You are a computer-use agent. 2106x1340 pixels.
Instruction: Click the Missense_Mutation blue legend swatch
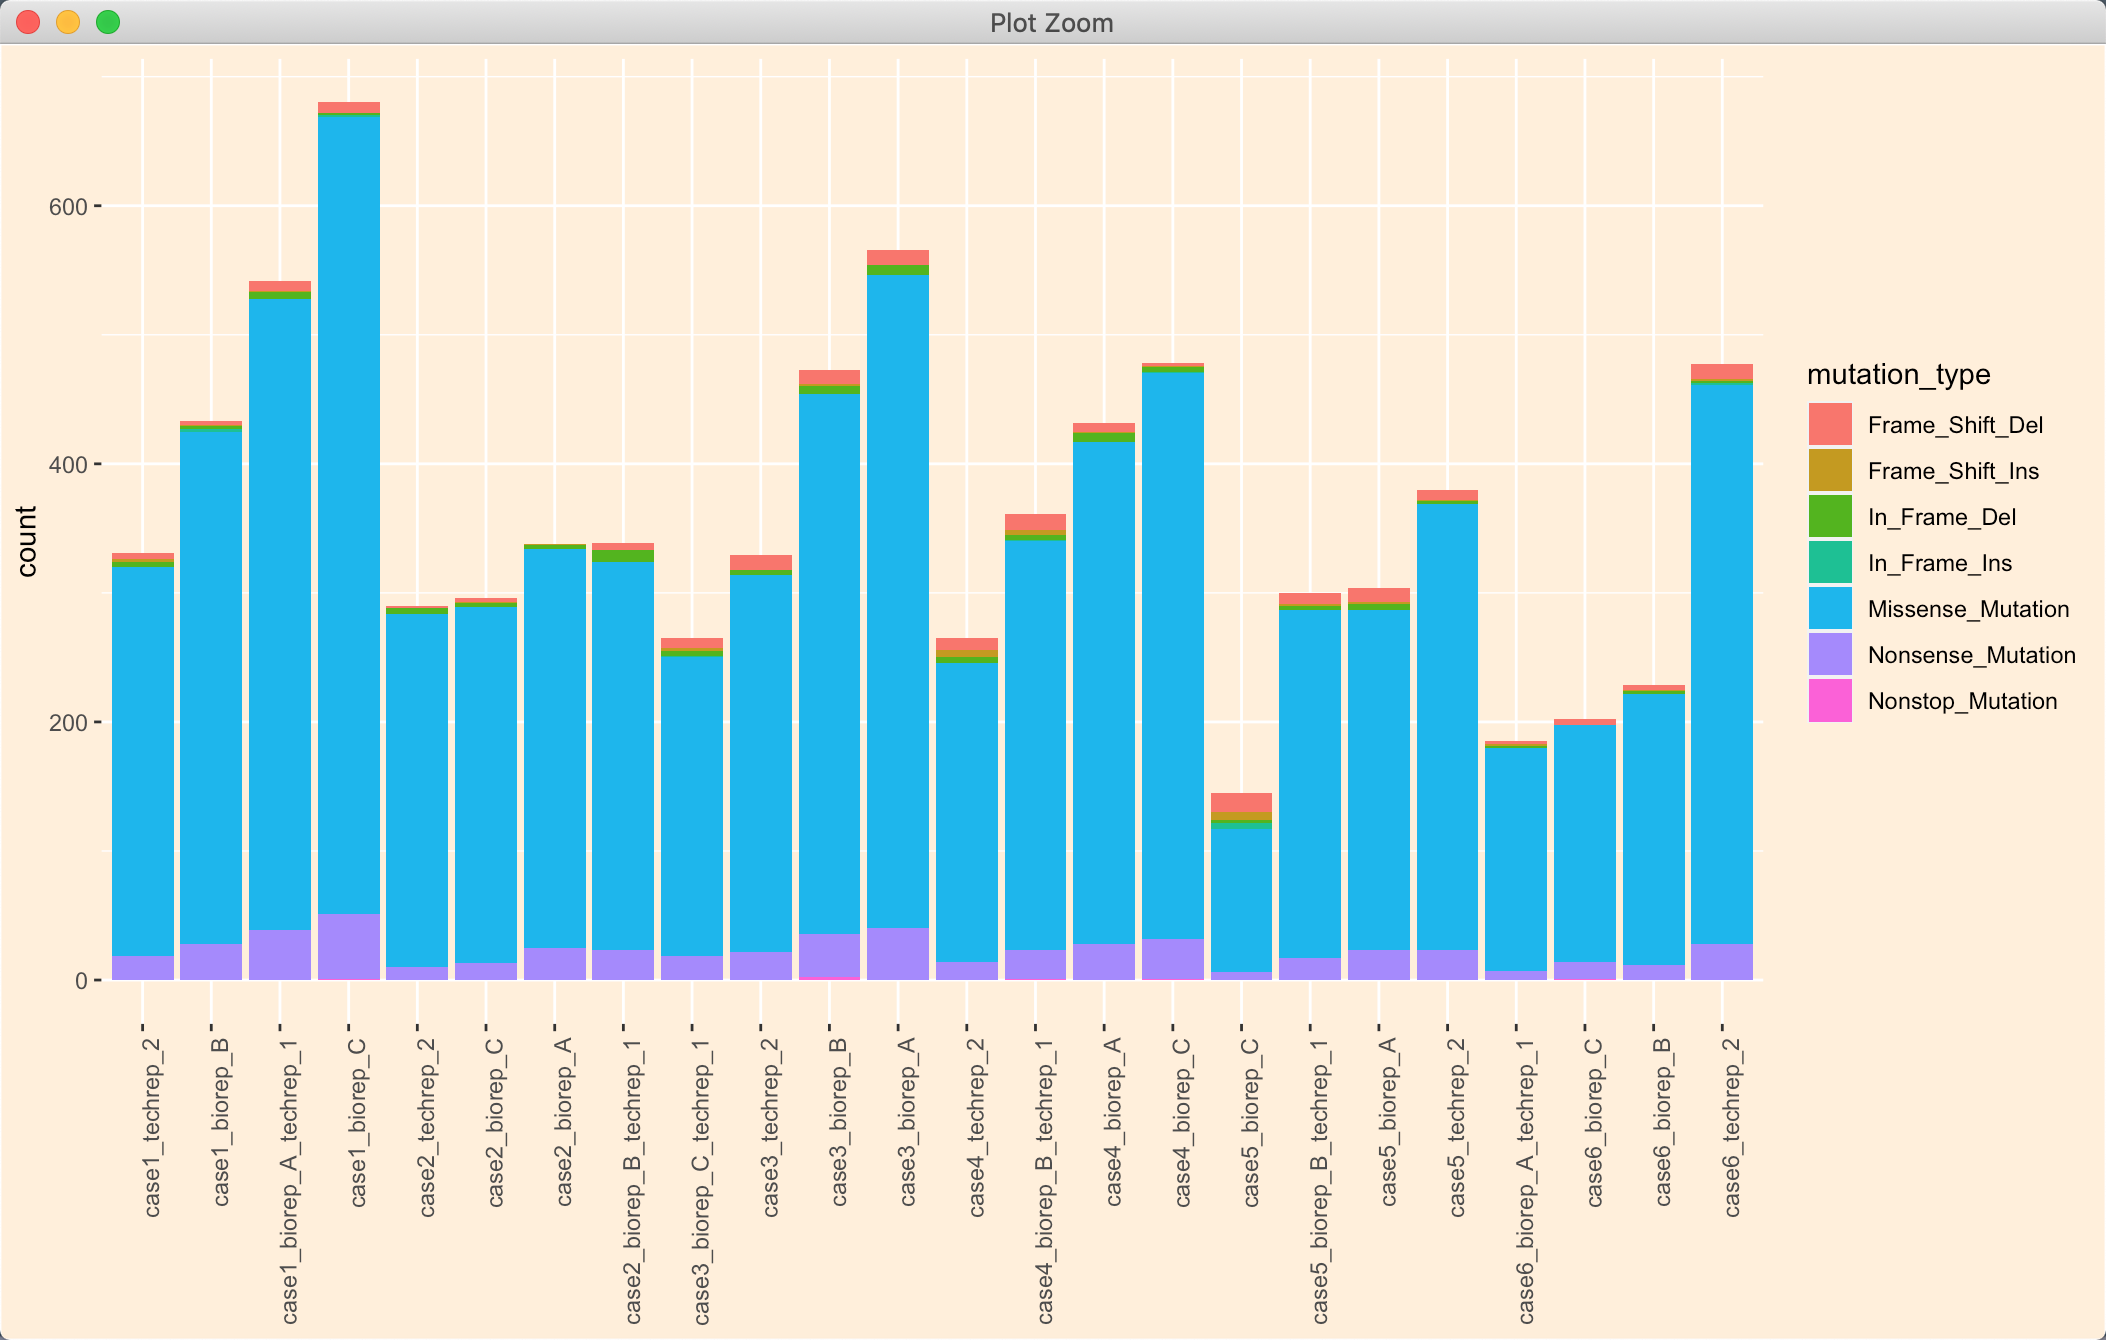pos(1830,608)
